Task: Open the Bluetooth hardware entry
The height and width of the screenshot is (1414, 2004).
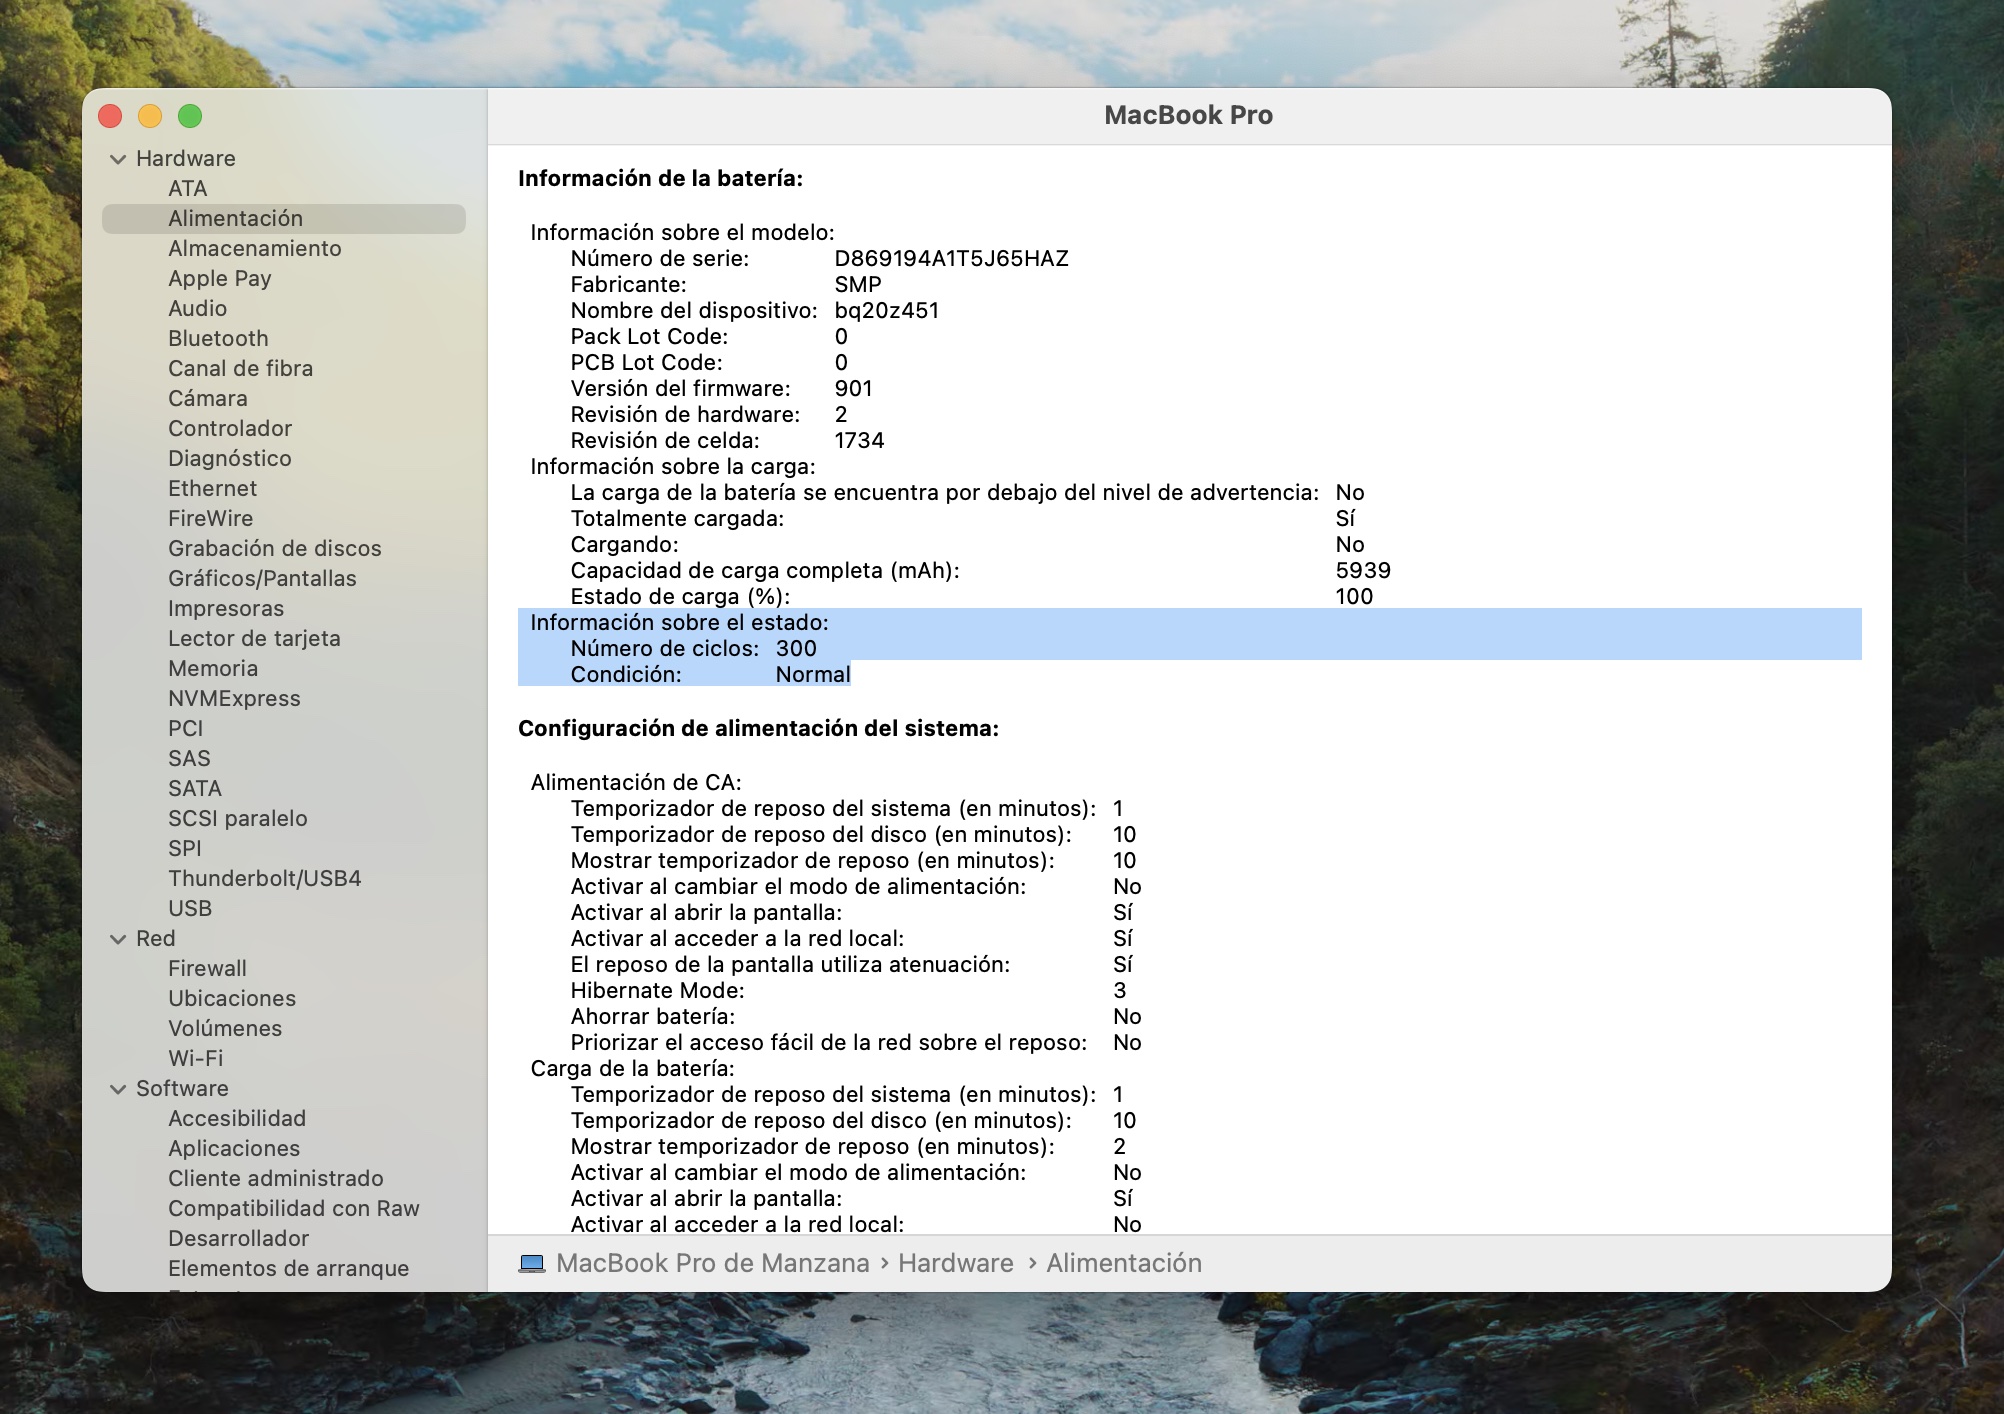Action: 218,338
